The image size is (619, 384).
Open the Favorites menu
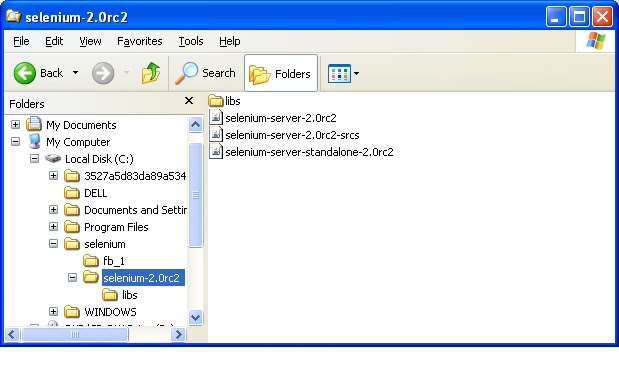tap(140, 41)
